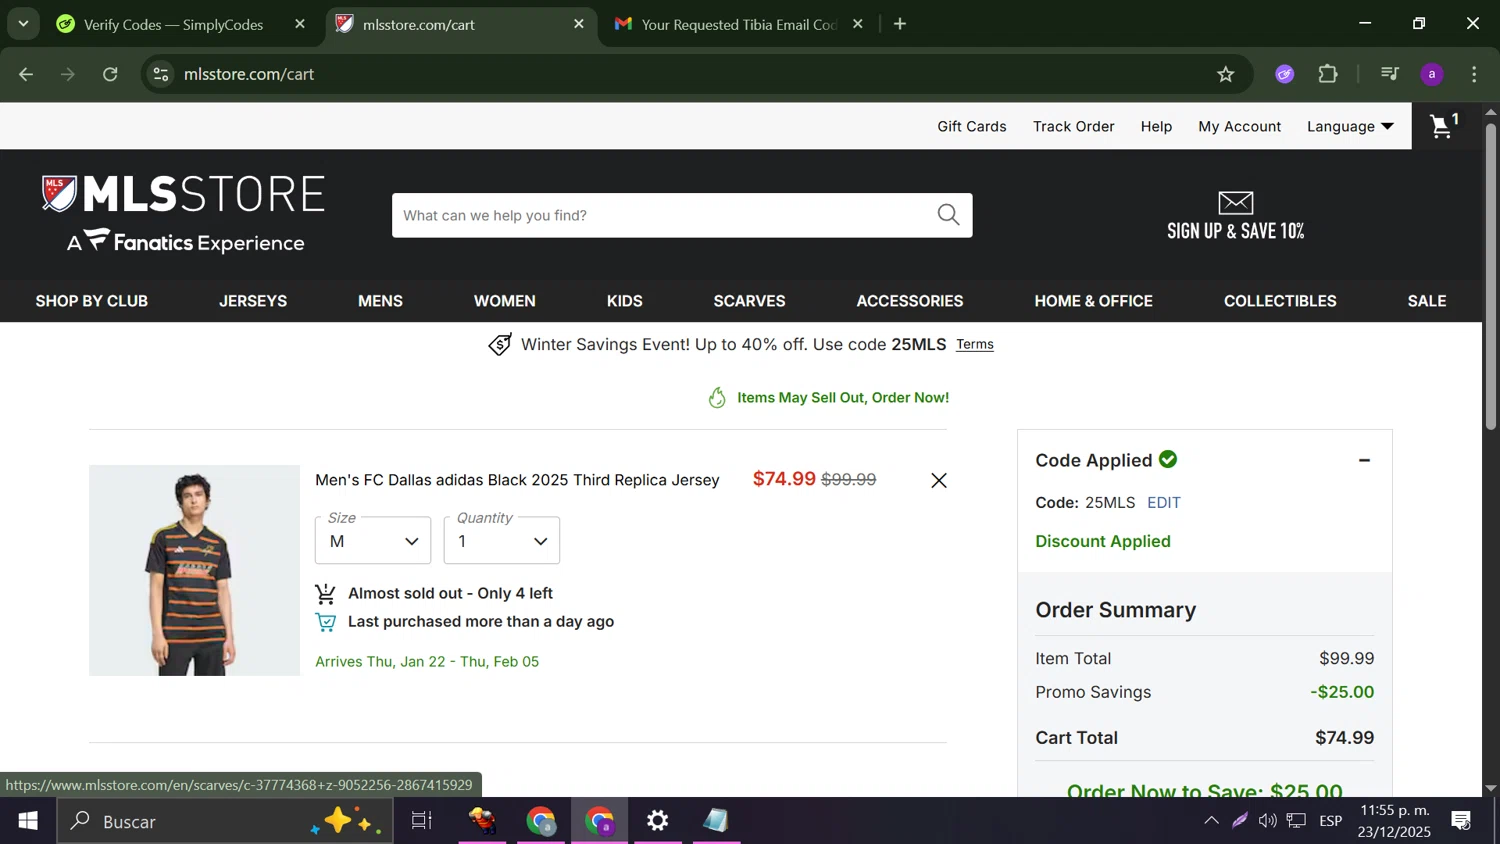1500x844 pixels.
Task: Open the SCARVES menu
Action: coord(750,301)
